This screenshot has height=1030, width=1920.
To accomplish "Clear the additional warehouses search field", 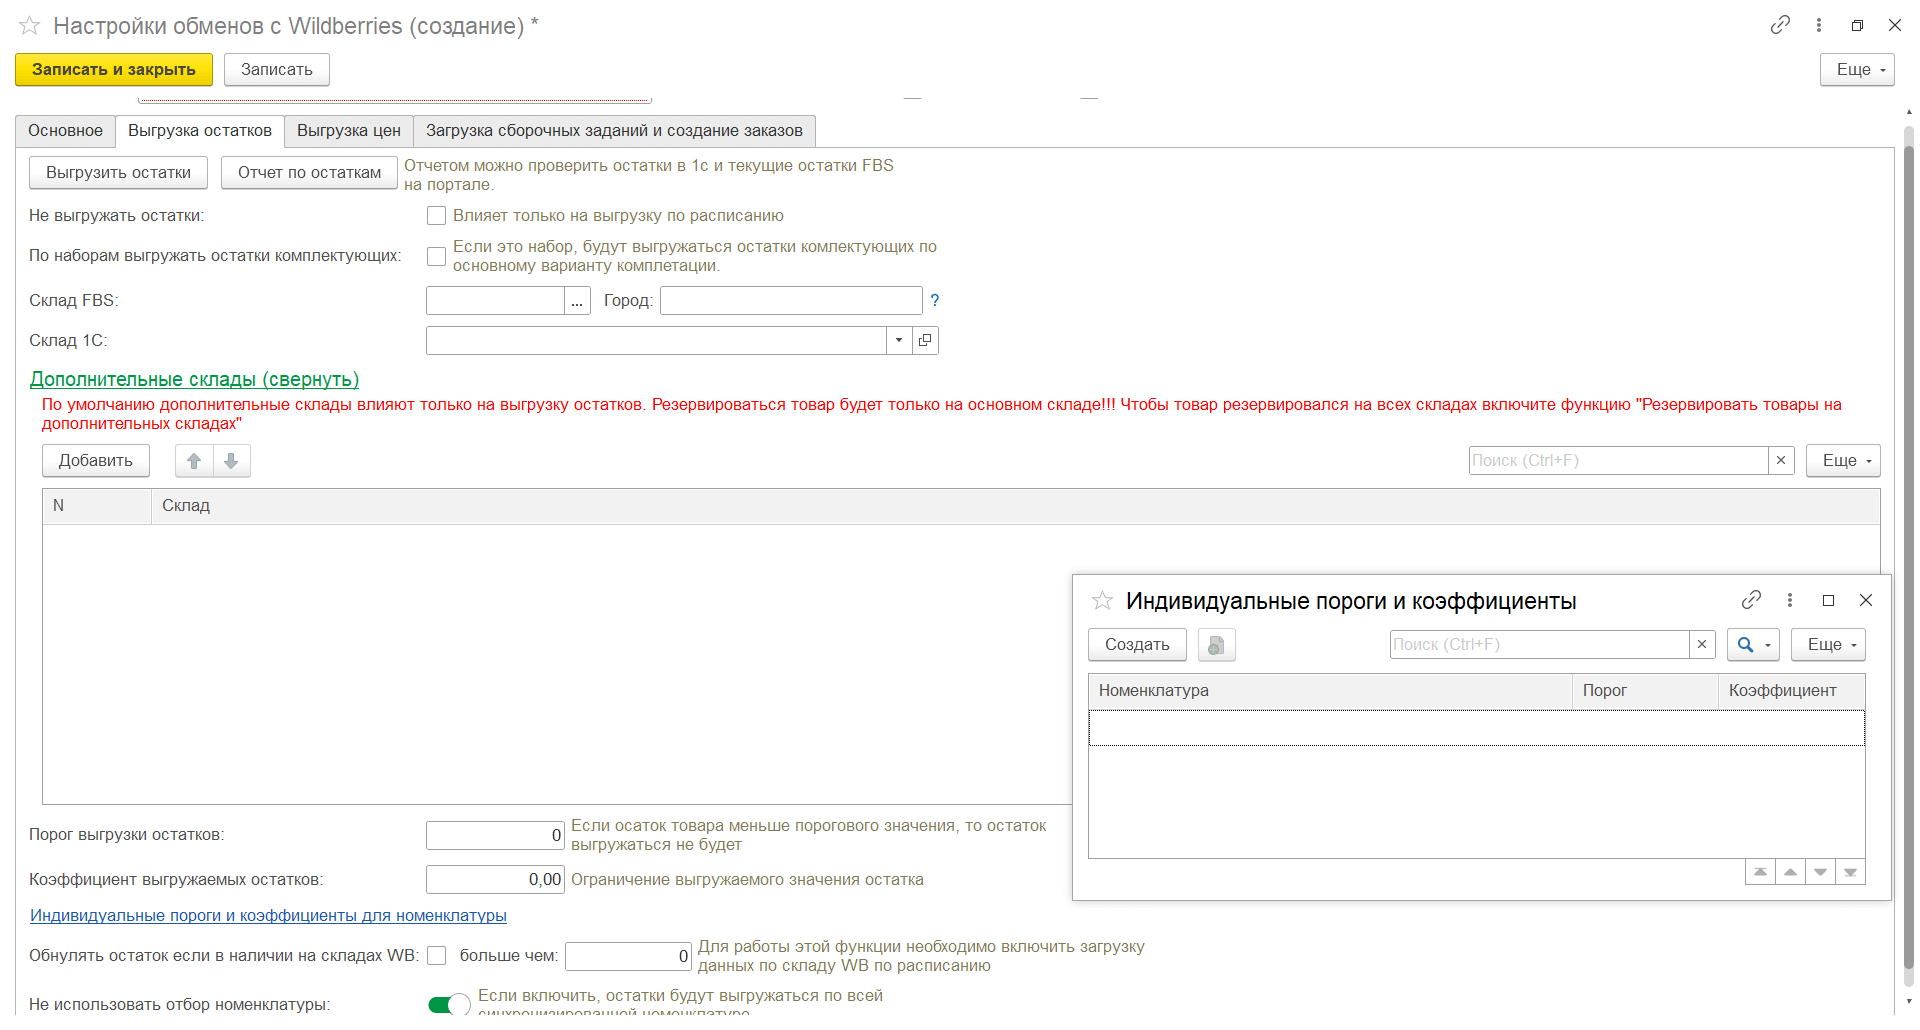I will (x=1781, y=460).
